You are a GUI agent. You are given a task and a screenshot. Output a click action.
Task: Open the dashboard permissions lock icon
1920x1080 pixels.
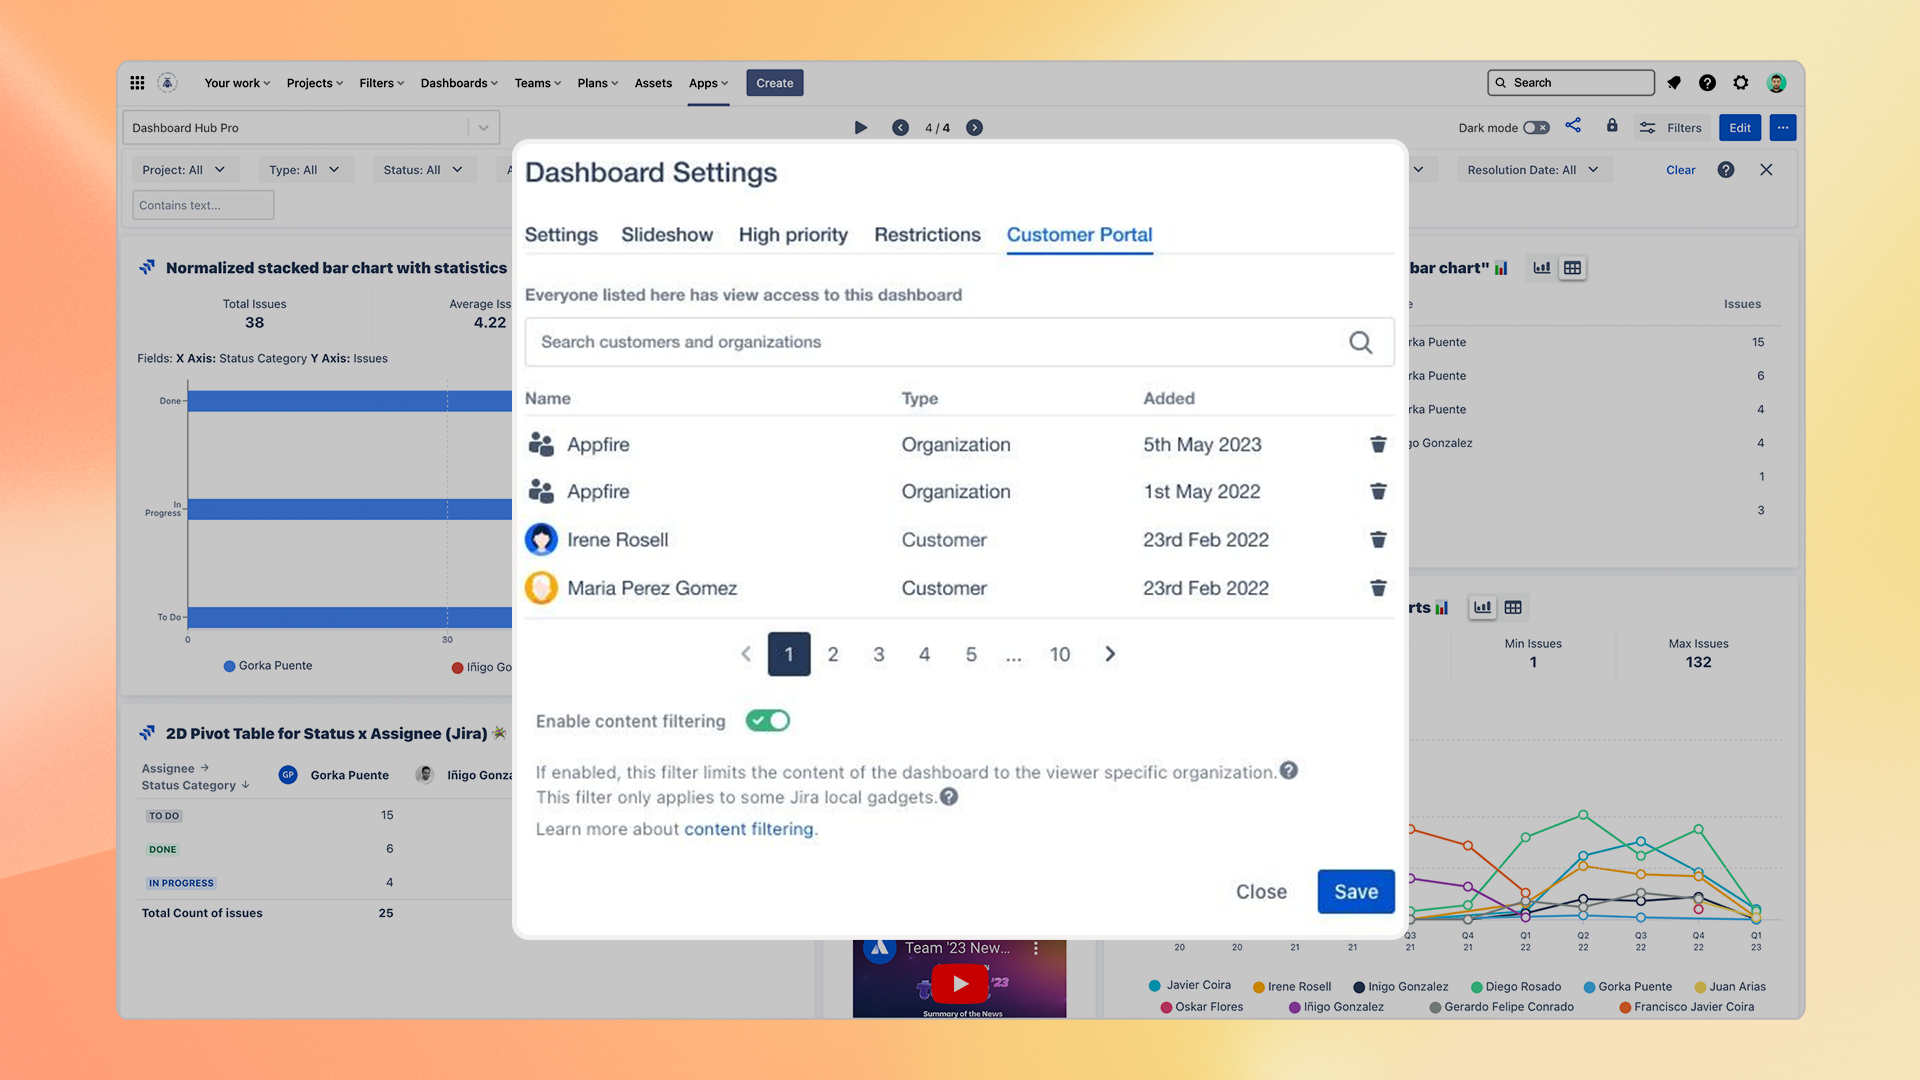tap(1612, 126)
